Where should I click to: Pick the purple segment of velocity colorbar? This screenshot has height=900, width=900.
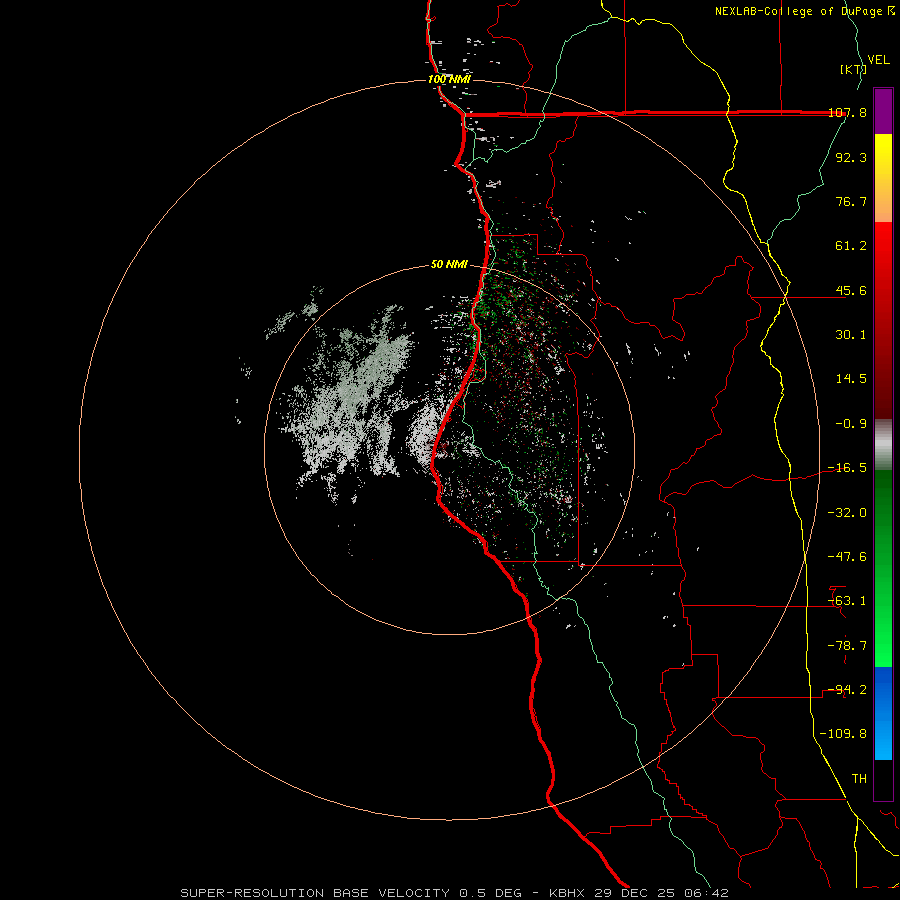[x=883, y=111]
